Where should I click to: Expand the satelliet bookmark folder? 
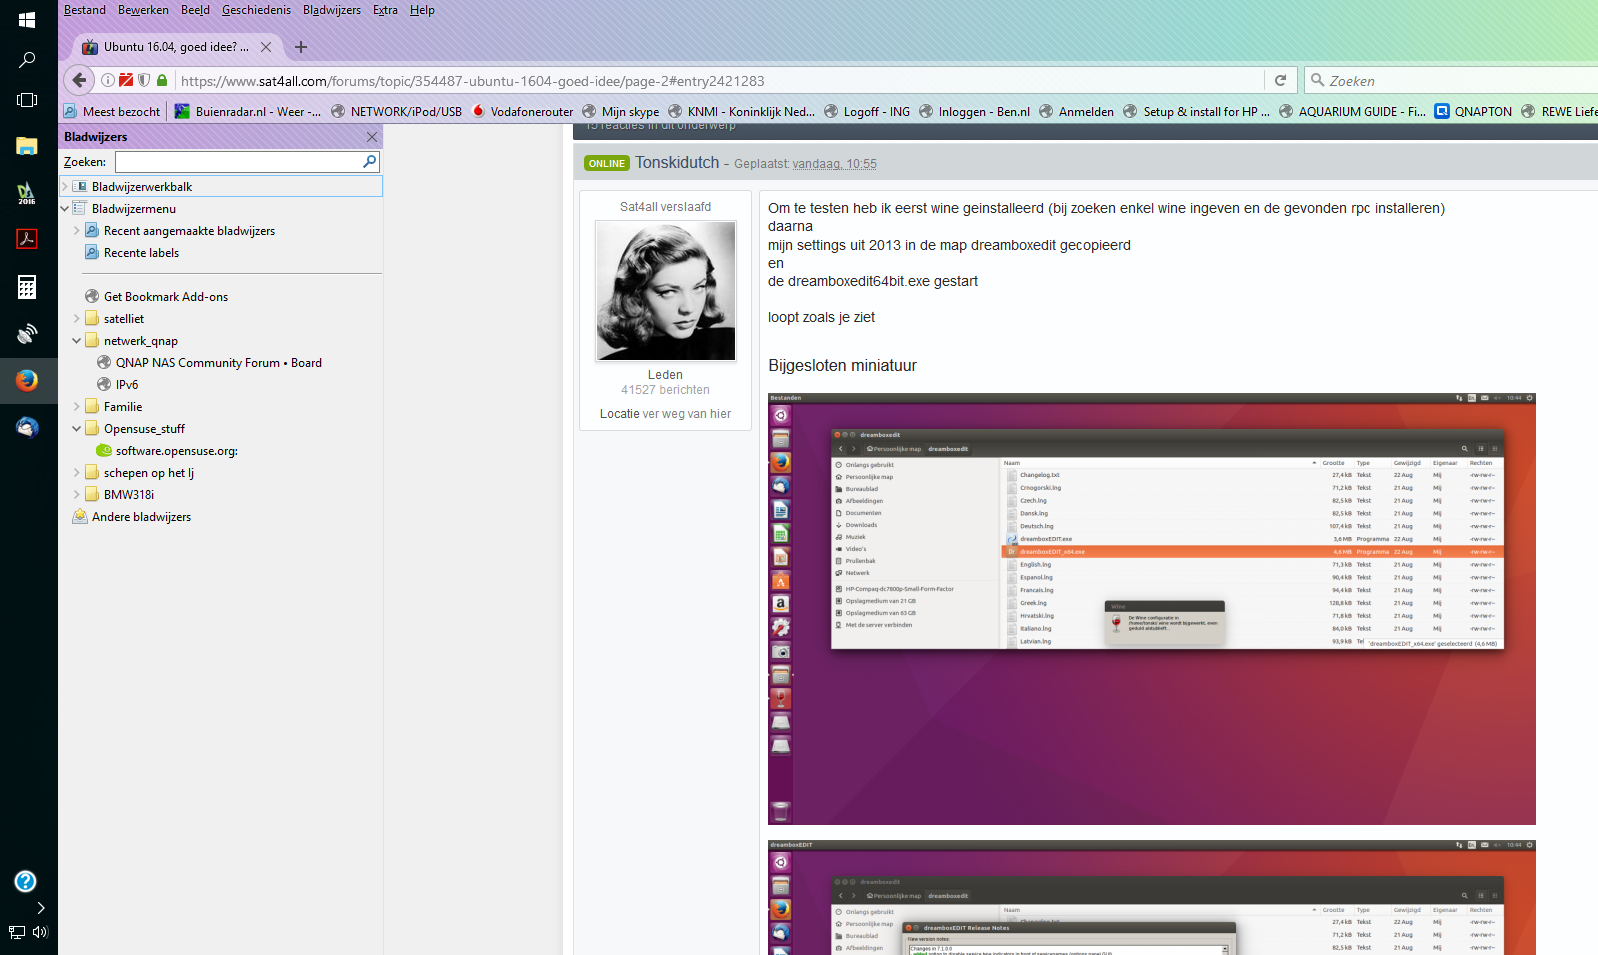[76, 319]
